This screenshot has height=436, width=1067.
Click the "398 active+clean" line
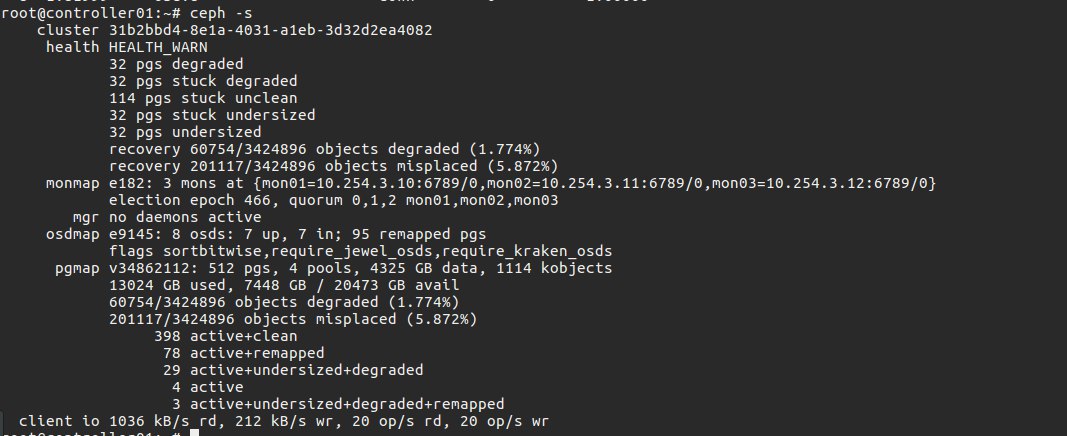pos(233,336)
